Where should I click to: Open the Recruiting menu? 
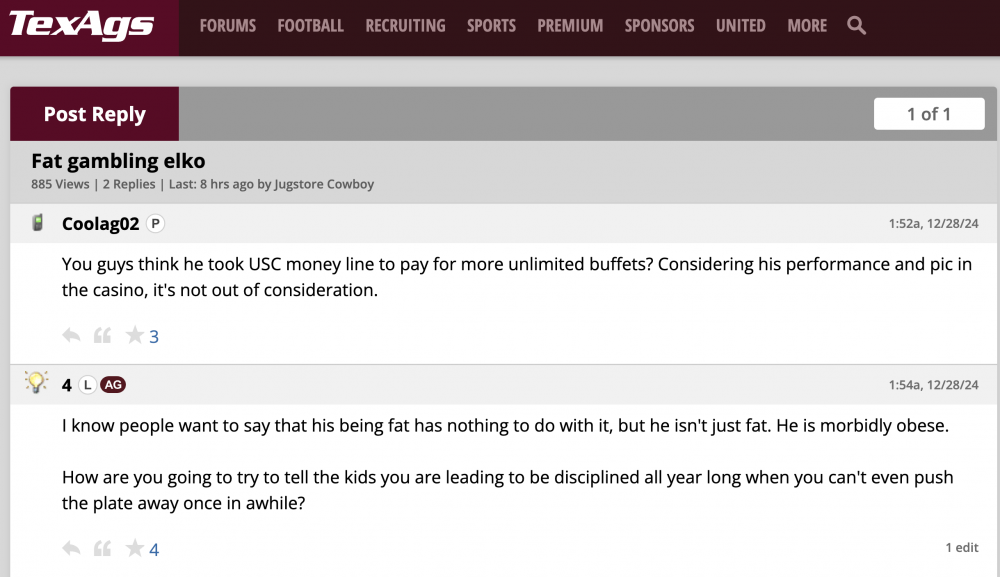(x=405, y=26)
